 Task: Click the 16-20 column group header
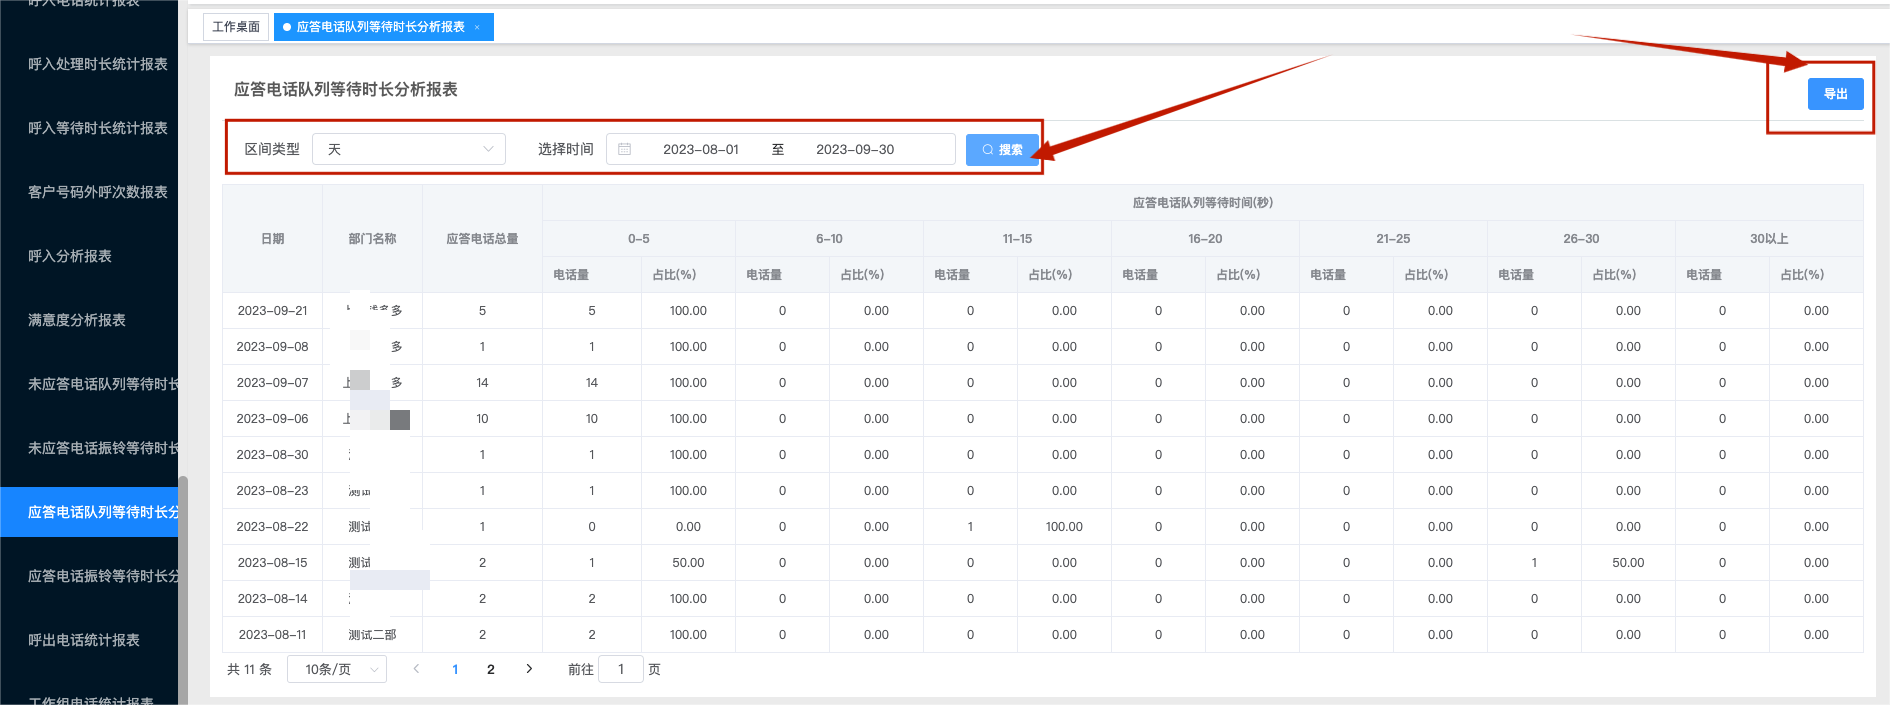click(x=1205, y=239)
